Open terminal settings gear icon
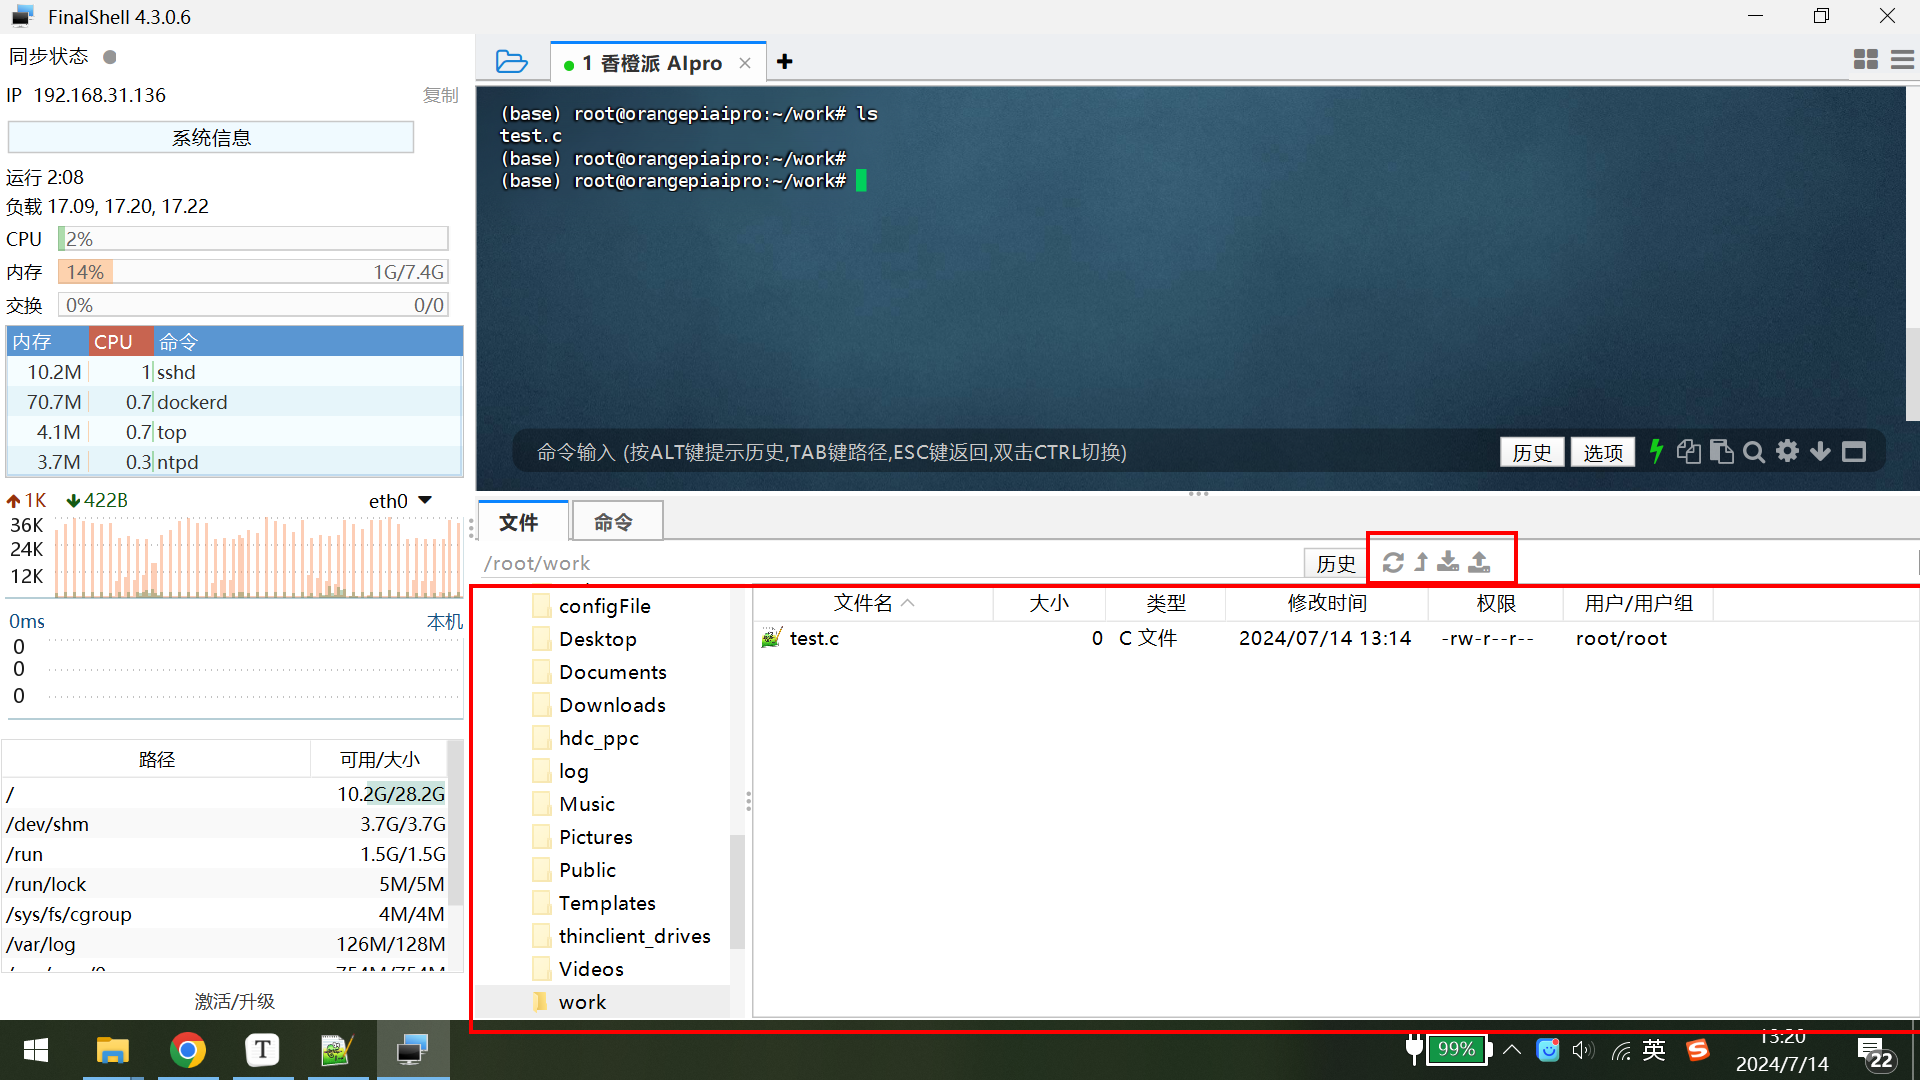Screen dimensions: 1920x1080 coord(1788,452)
